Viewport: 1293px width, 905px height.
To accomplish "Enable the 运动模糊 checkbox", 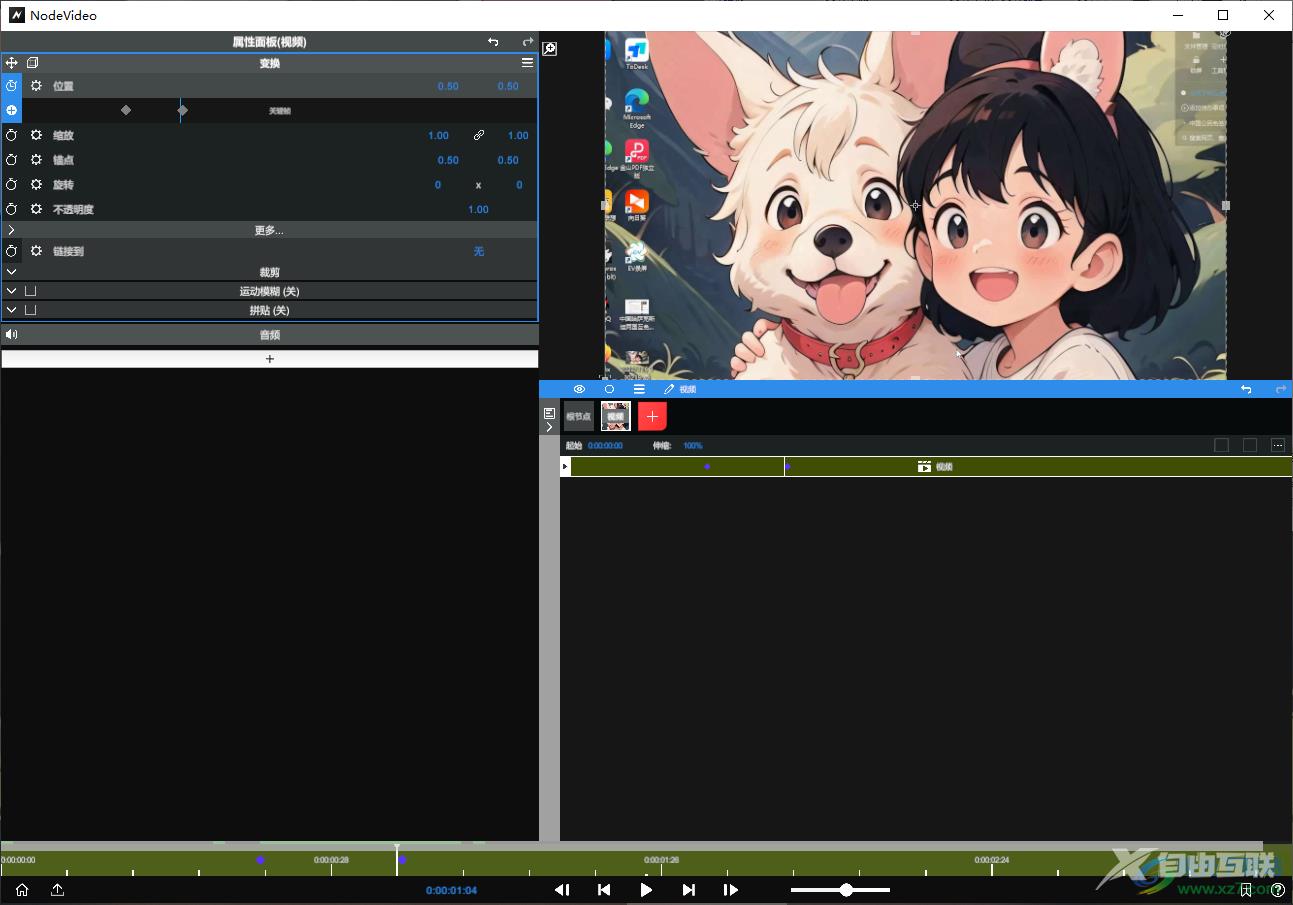I will pos(31,291).
